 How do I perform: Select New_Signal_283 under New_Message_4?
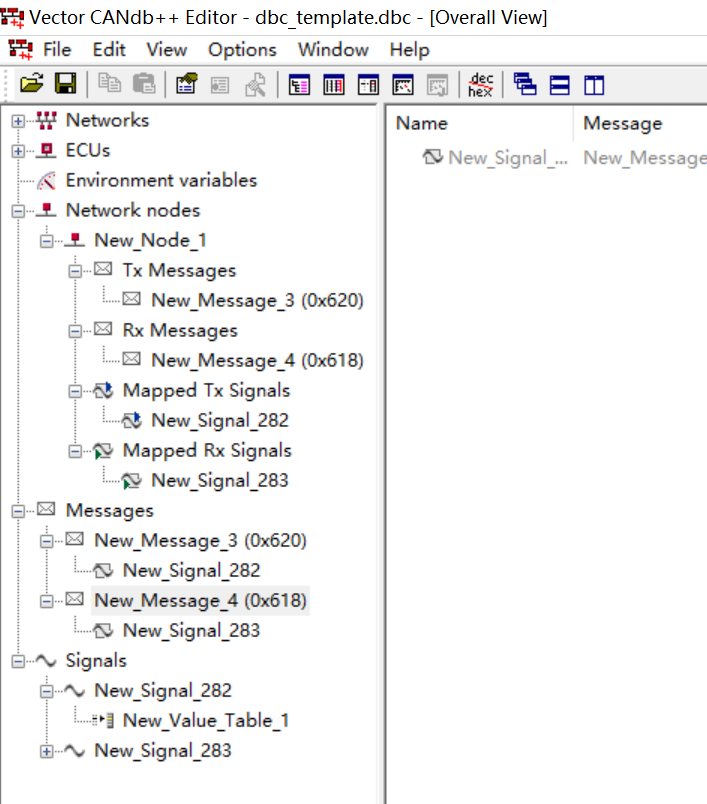[191, 631]
